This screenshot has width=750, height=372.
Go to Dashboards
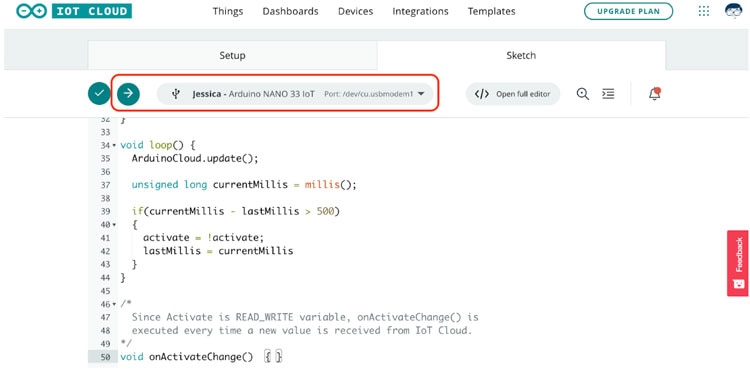[x=290, y=11]
